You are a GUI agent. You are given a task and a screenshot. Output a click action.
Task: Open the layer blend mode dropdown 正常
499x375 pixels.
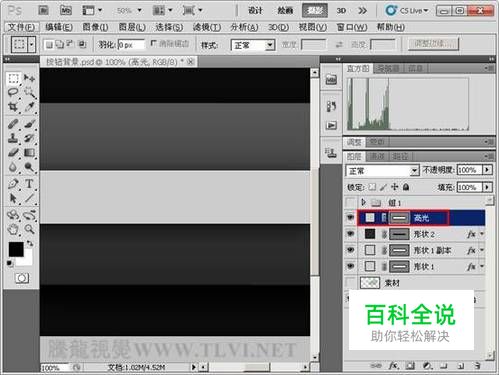pos(382,171)
